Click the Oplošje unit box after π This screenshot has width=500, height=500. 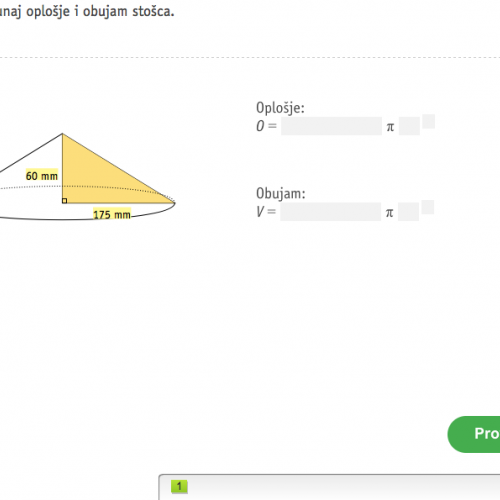pos(409,126)
